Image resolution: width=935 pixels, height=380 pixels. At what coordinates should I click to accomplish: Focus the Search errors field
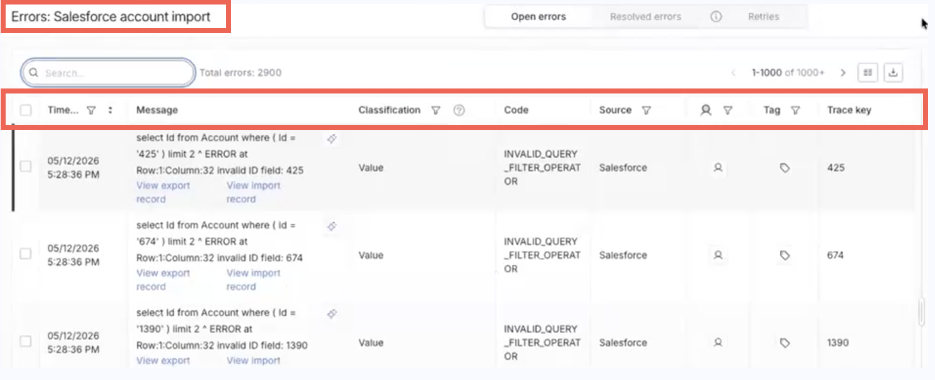coord(108,73)
